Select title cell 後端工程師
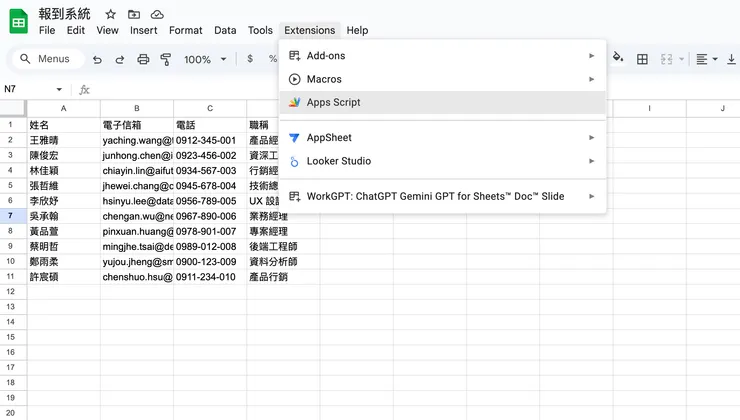This screenshot has height=420, width=740. pos(283,246)
